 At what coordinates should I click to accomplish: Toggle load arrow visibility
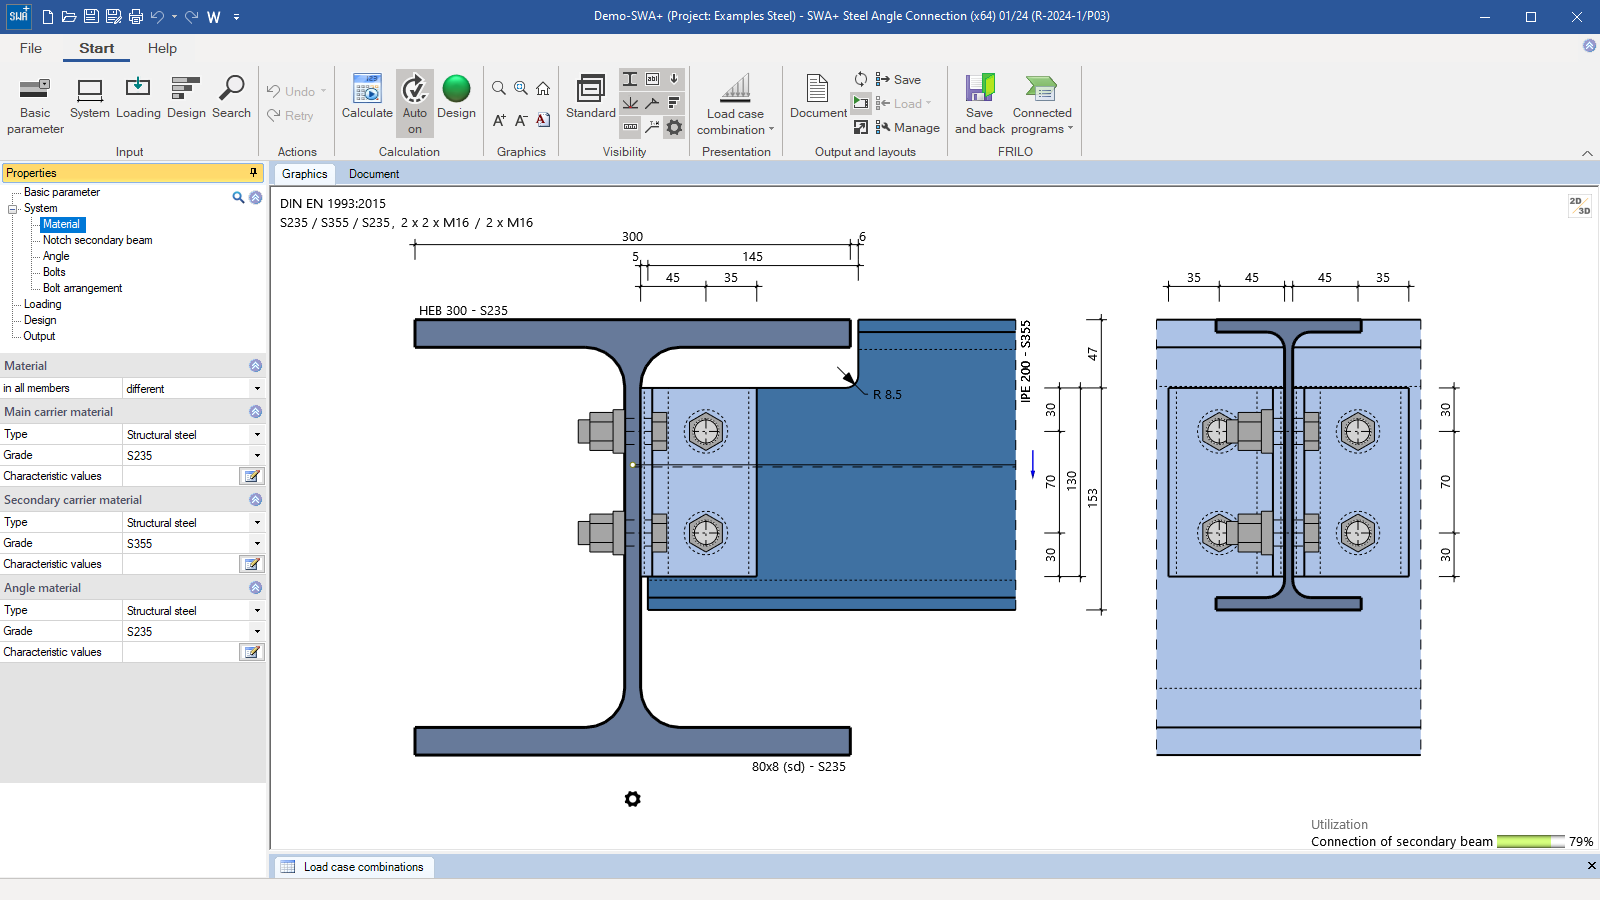(x=674, y=79)
